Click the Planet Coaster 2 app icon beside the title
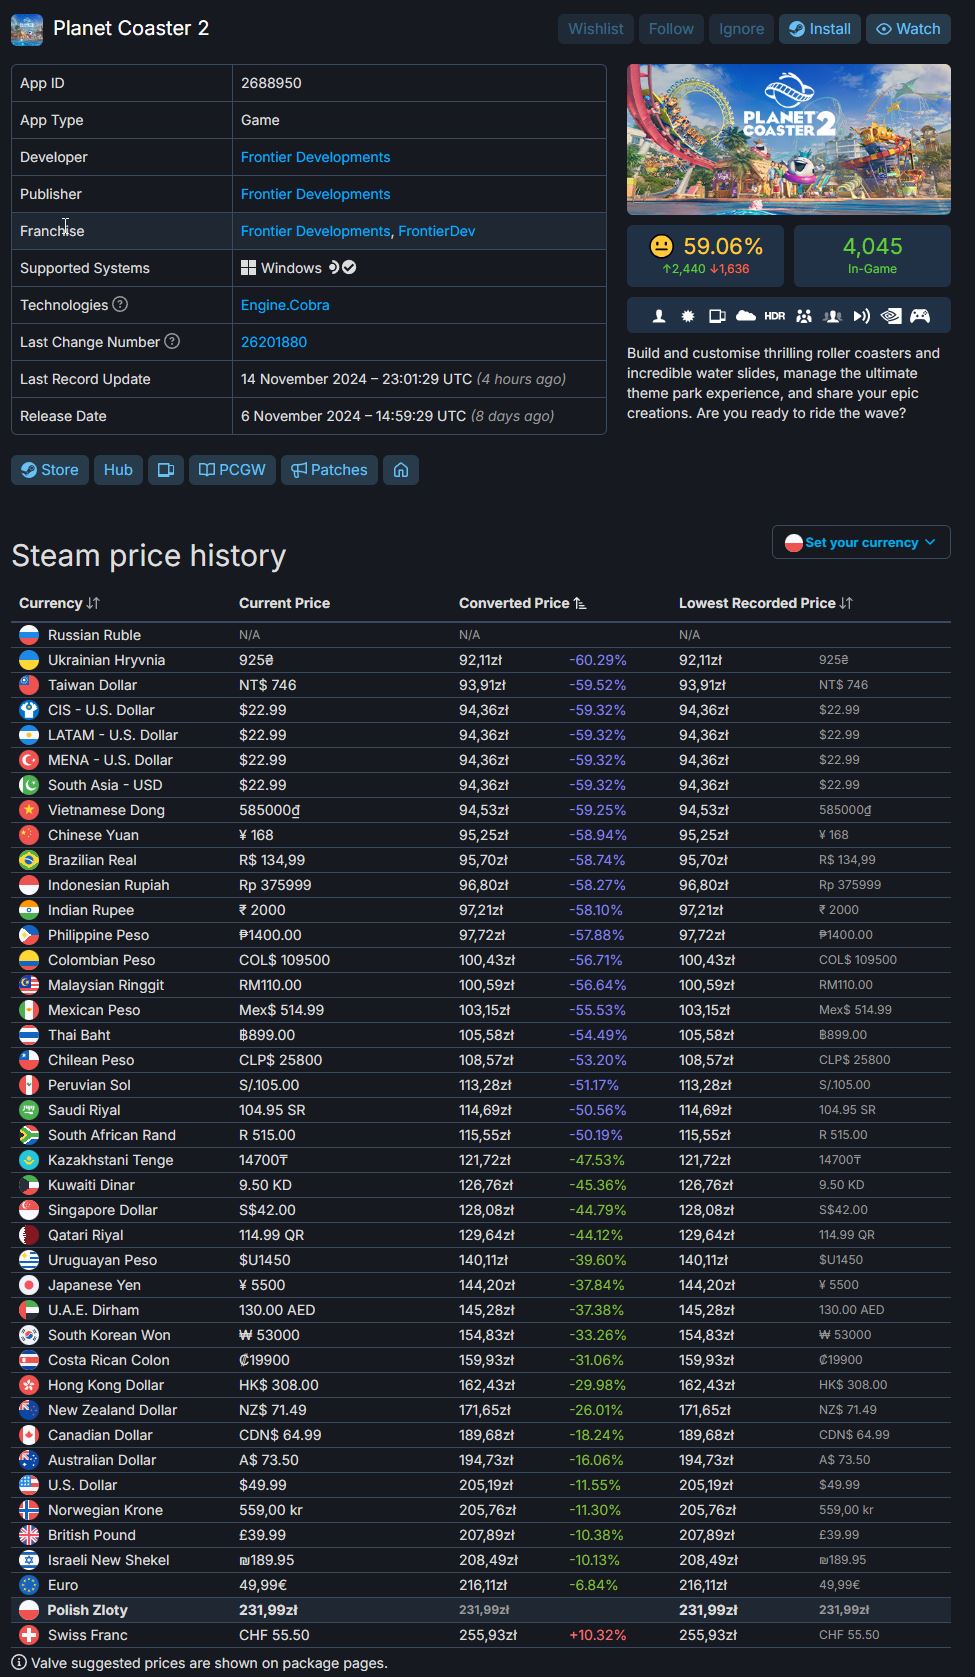 (x=27, y=29)
